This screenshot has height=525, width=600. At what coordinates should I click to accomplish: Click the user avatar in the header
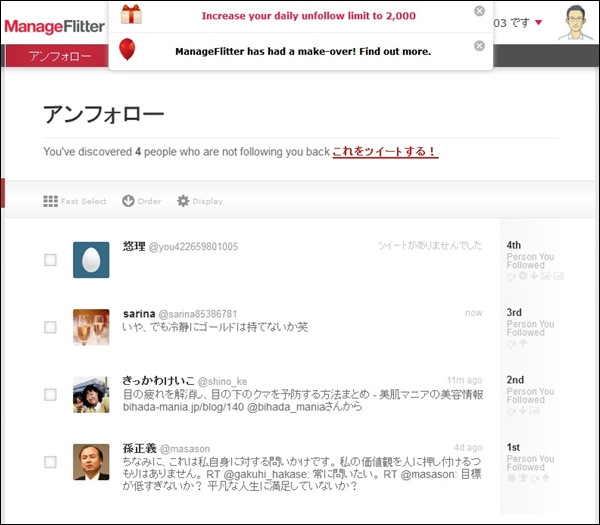[576, 22]
